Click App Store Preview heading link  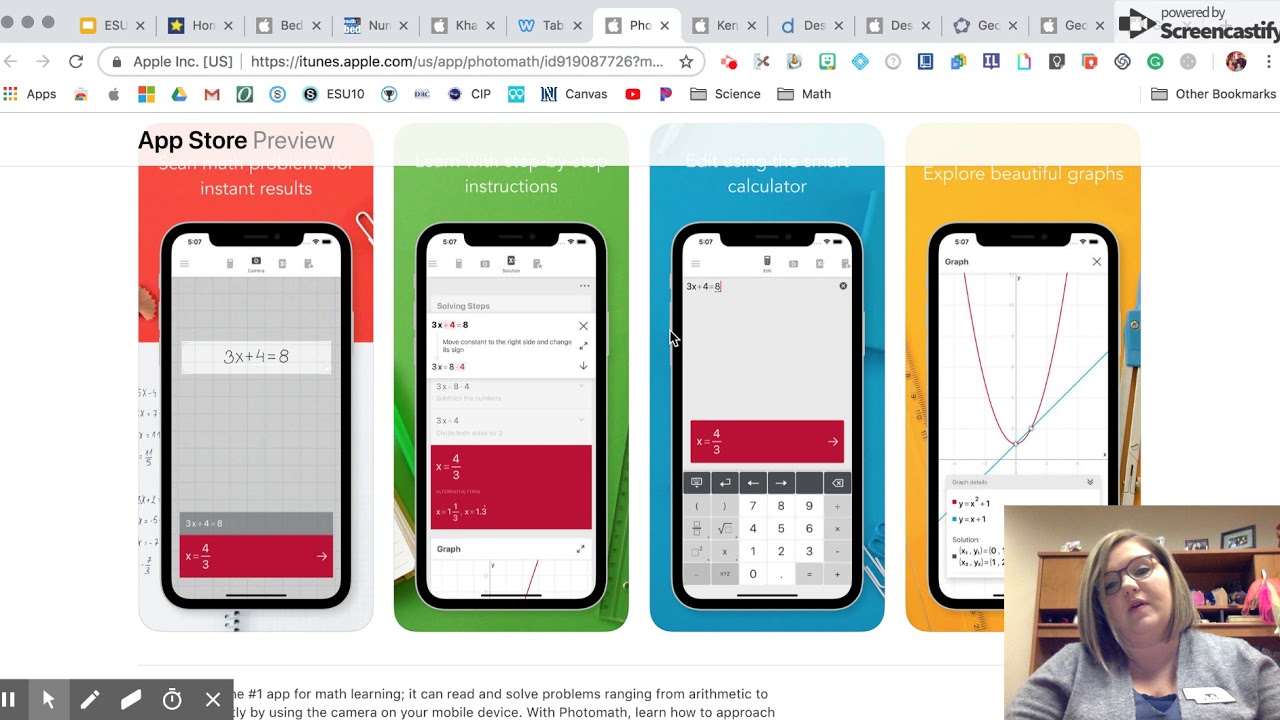[236, 140]
